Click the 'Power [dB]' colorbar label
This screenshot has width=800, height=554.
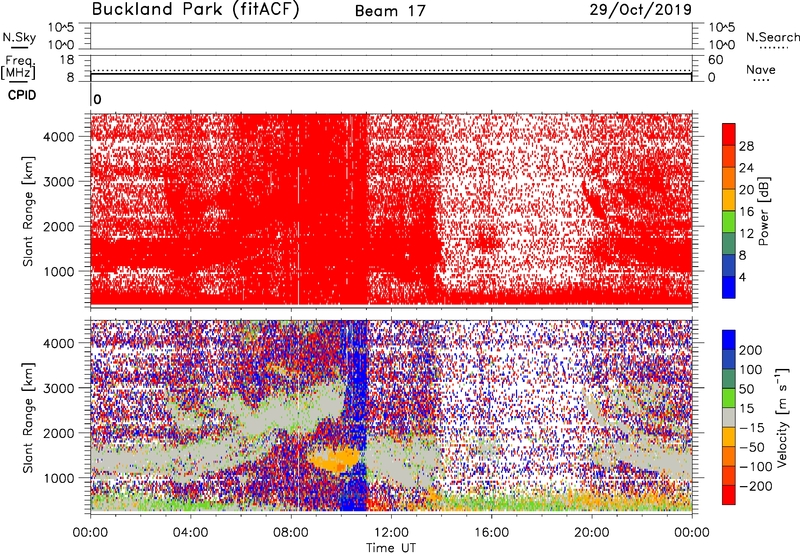click(x=764, y=211)
